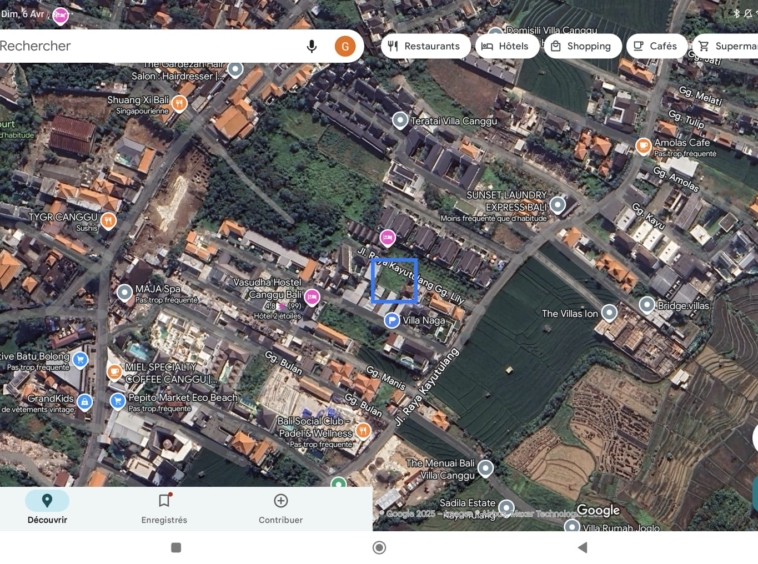Tap the Sunset Laundry Express Bali marker

[558, 205]
